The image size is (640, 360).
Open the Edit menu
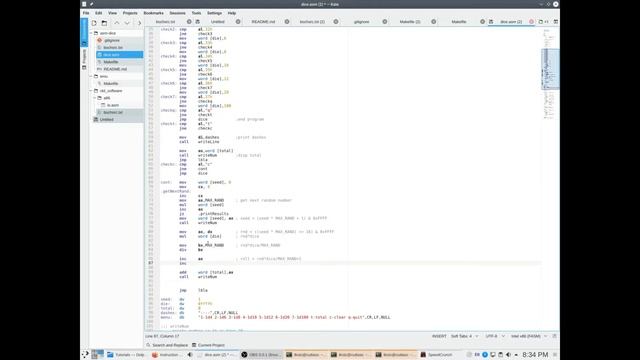tap(99, 13)
